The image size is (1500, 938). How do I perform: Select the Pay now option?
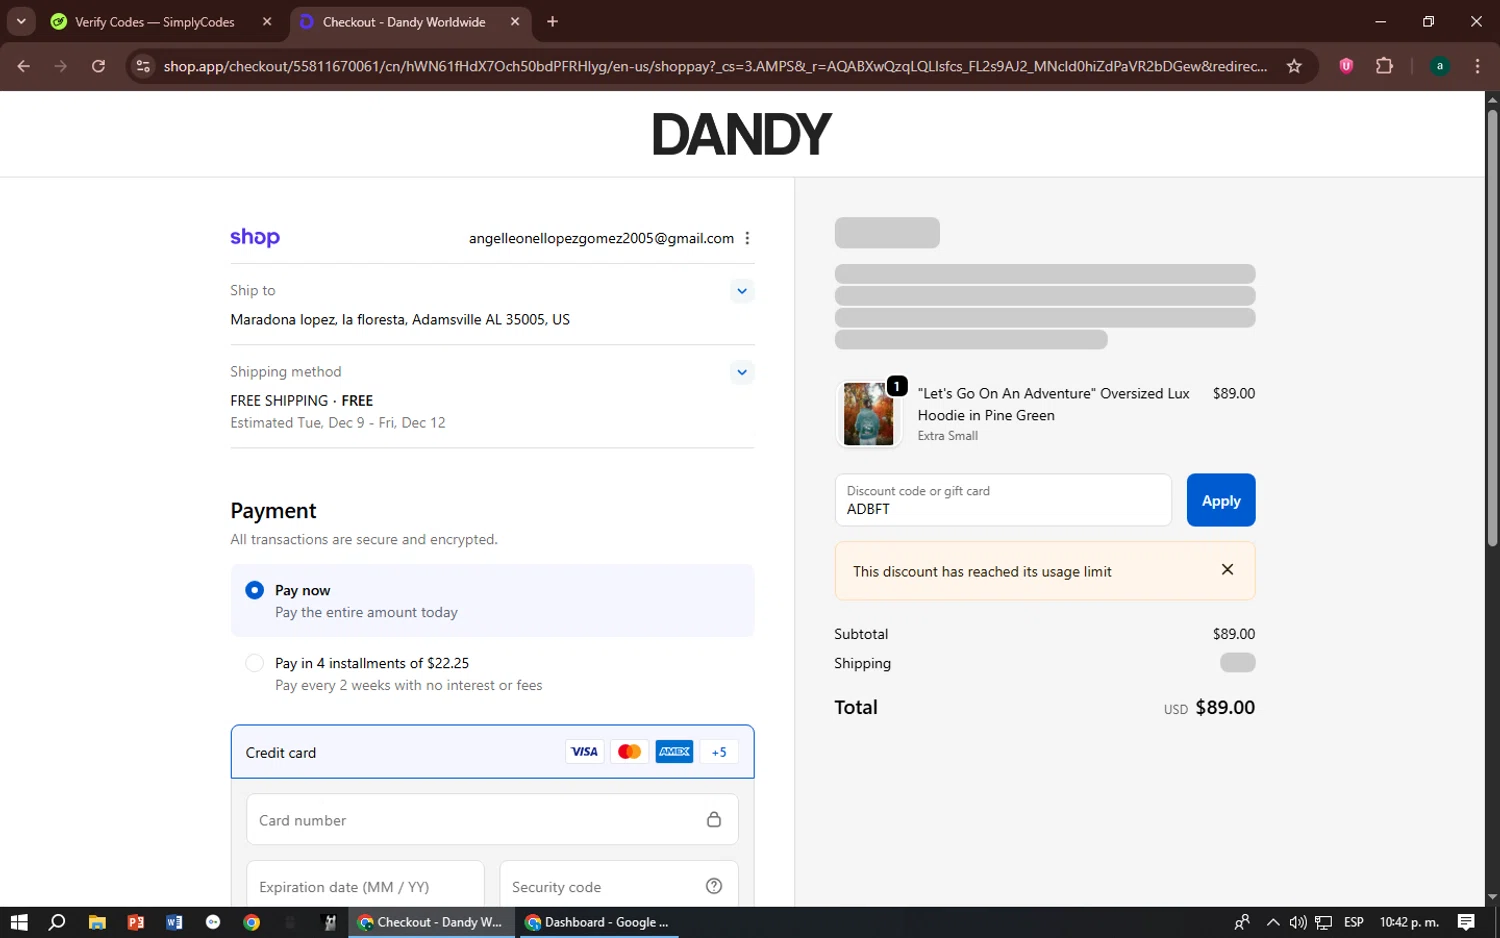(254, 590)
